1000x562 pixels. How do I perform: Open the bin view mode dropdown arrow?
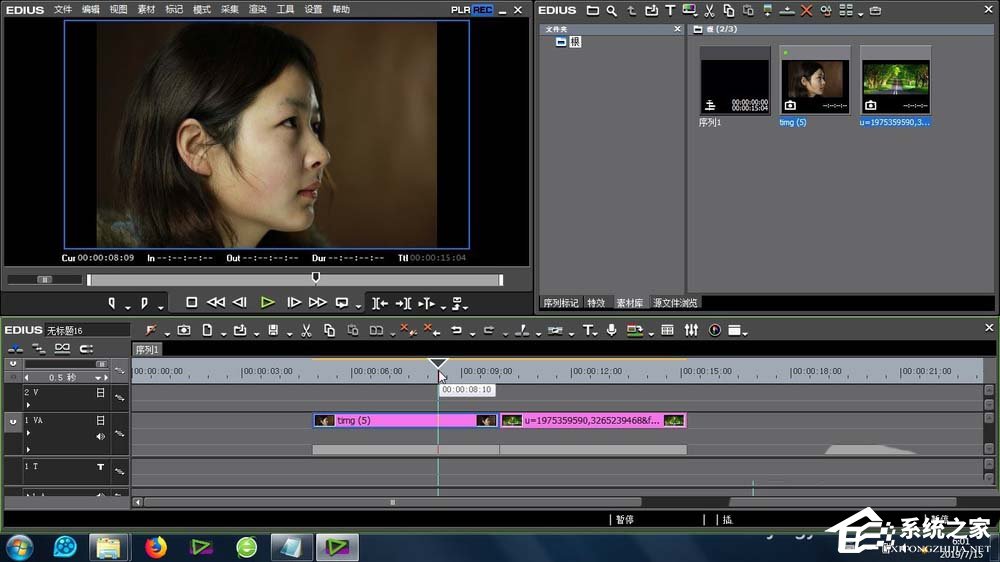(859, 12)
